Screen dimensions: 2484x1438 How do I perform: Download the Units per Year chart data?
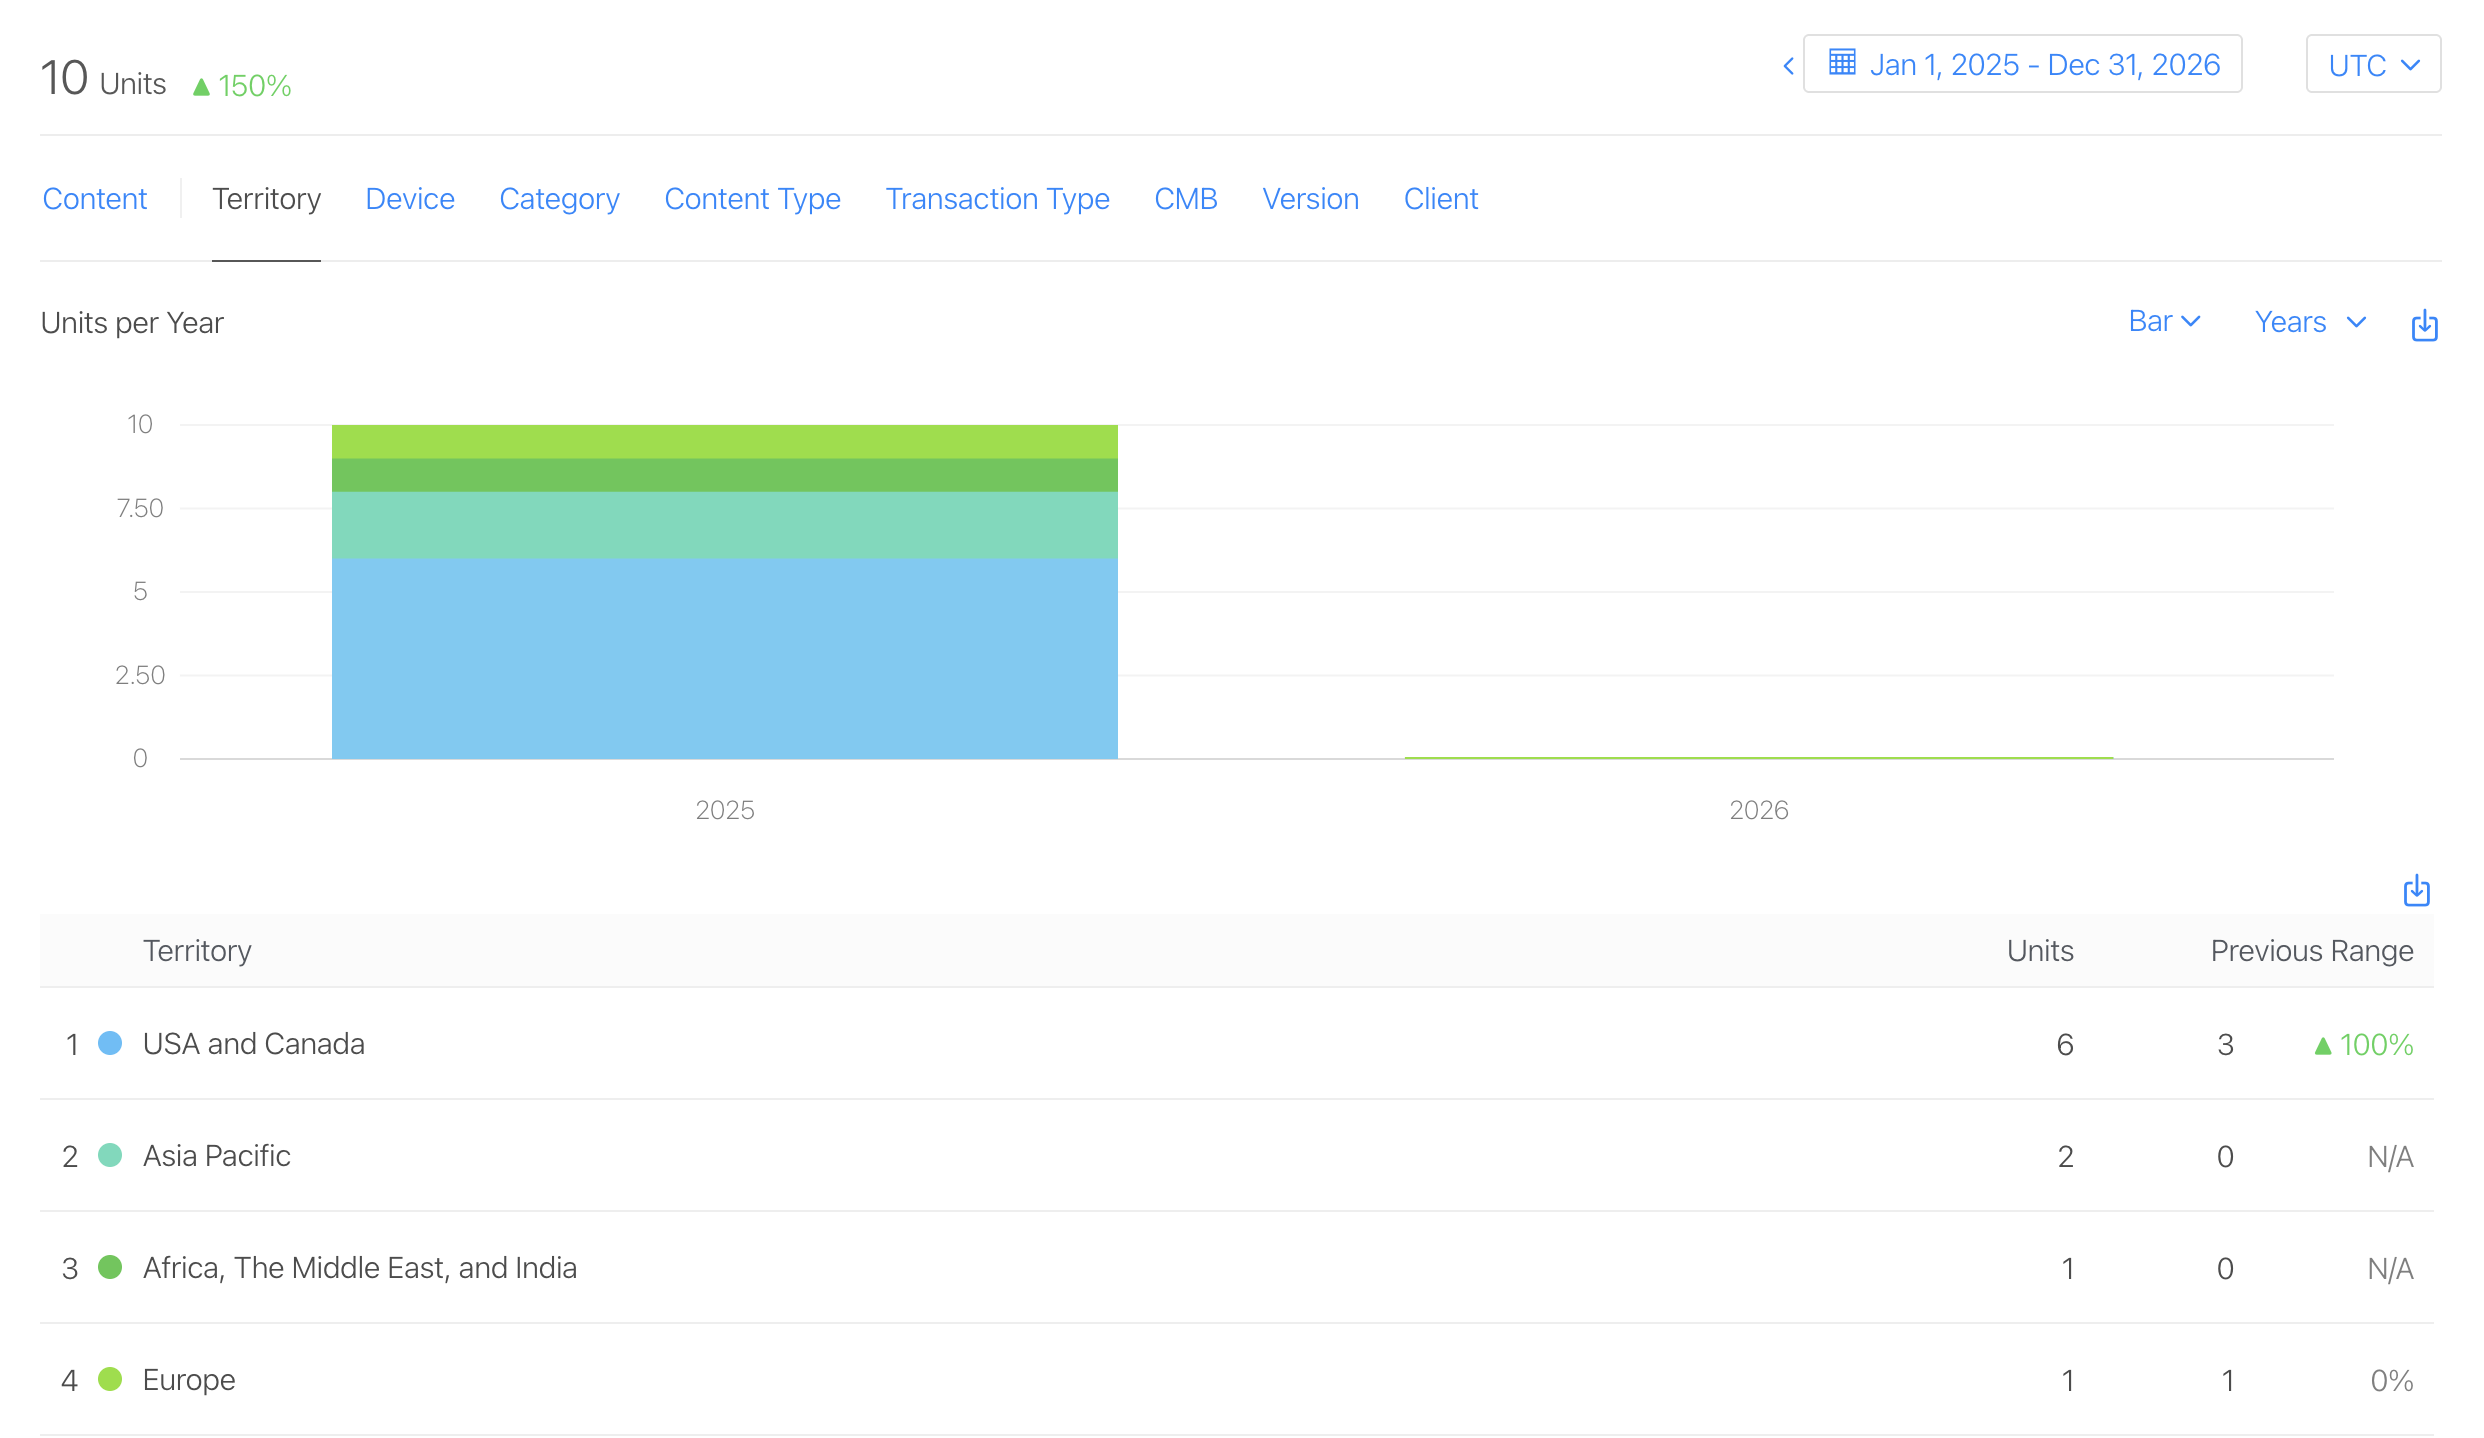click(2424, 324)
